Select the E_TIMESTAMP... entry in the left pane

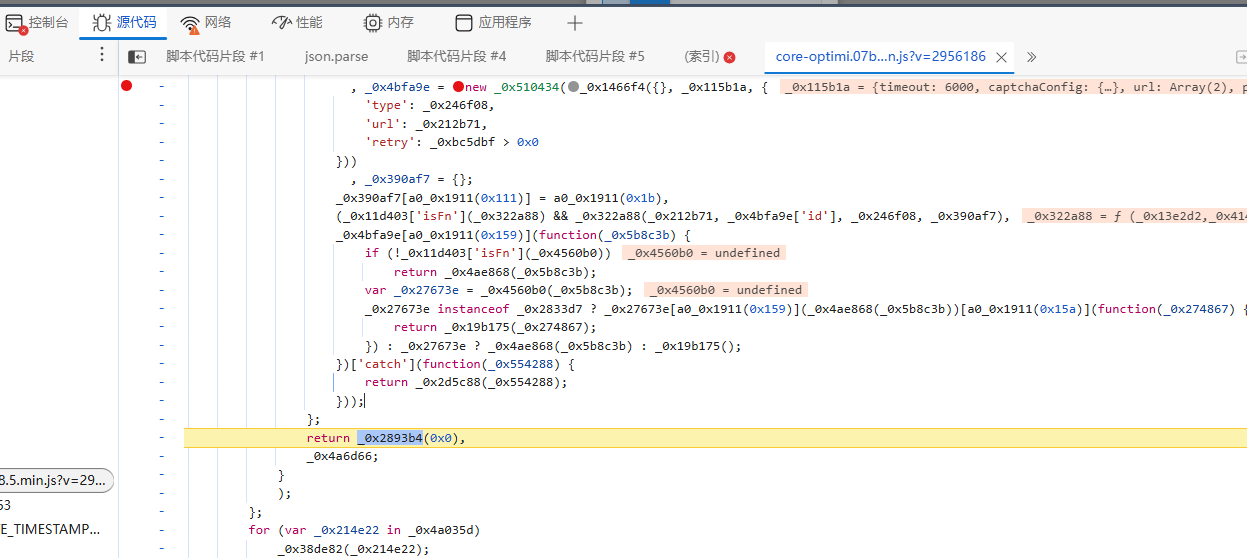coord(50,530)
